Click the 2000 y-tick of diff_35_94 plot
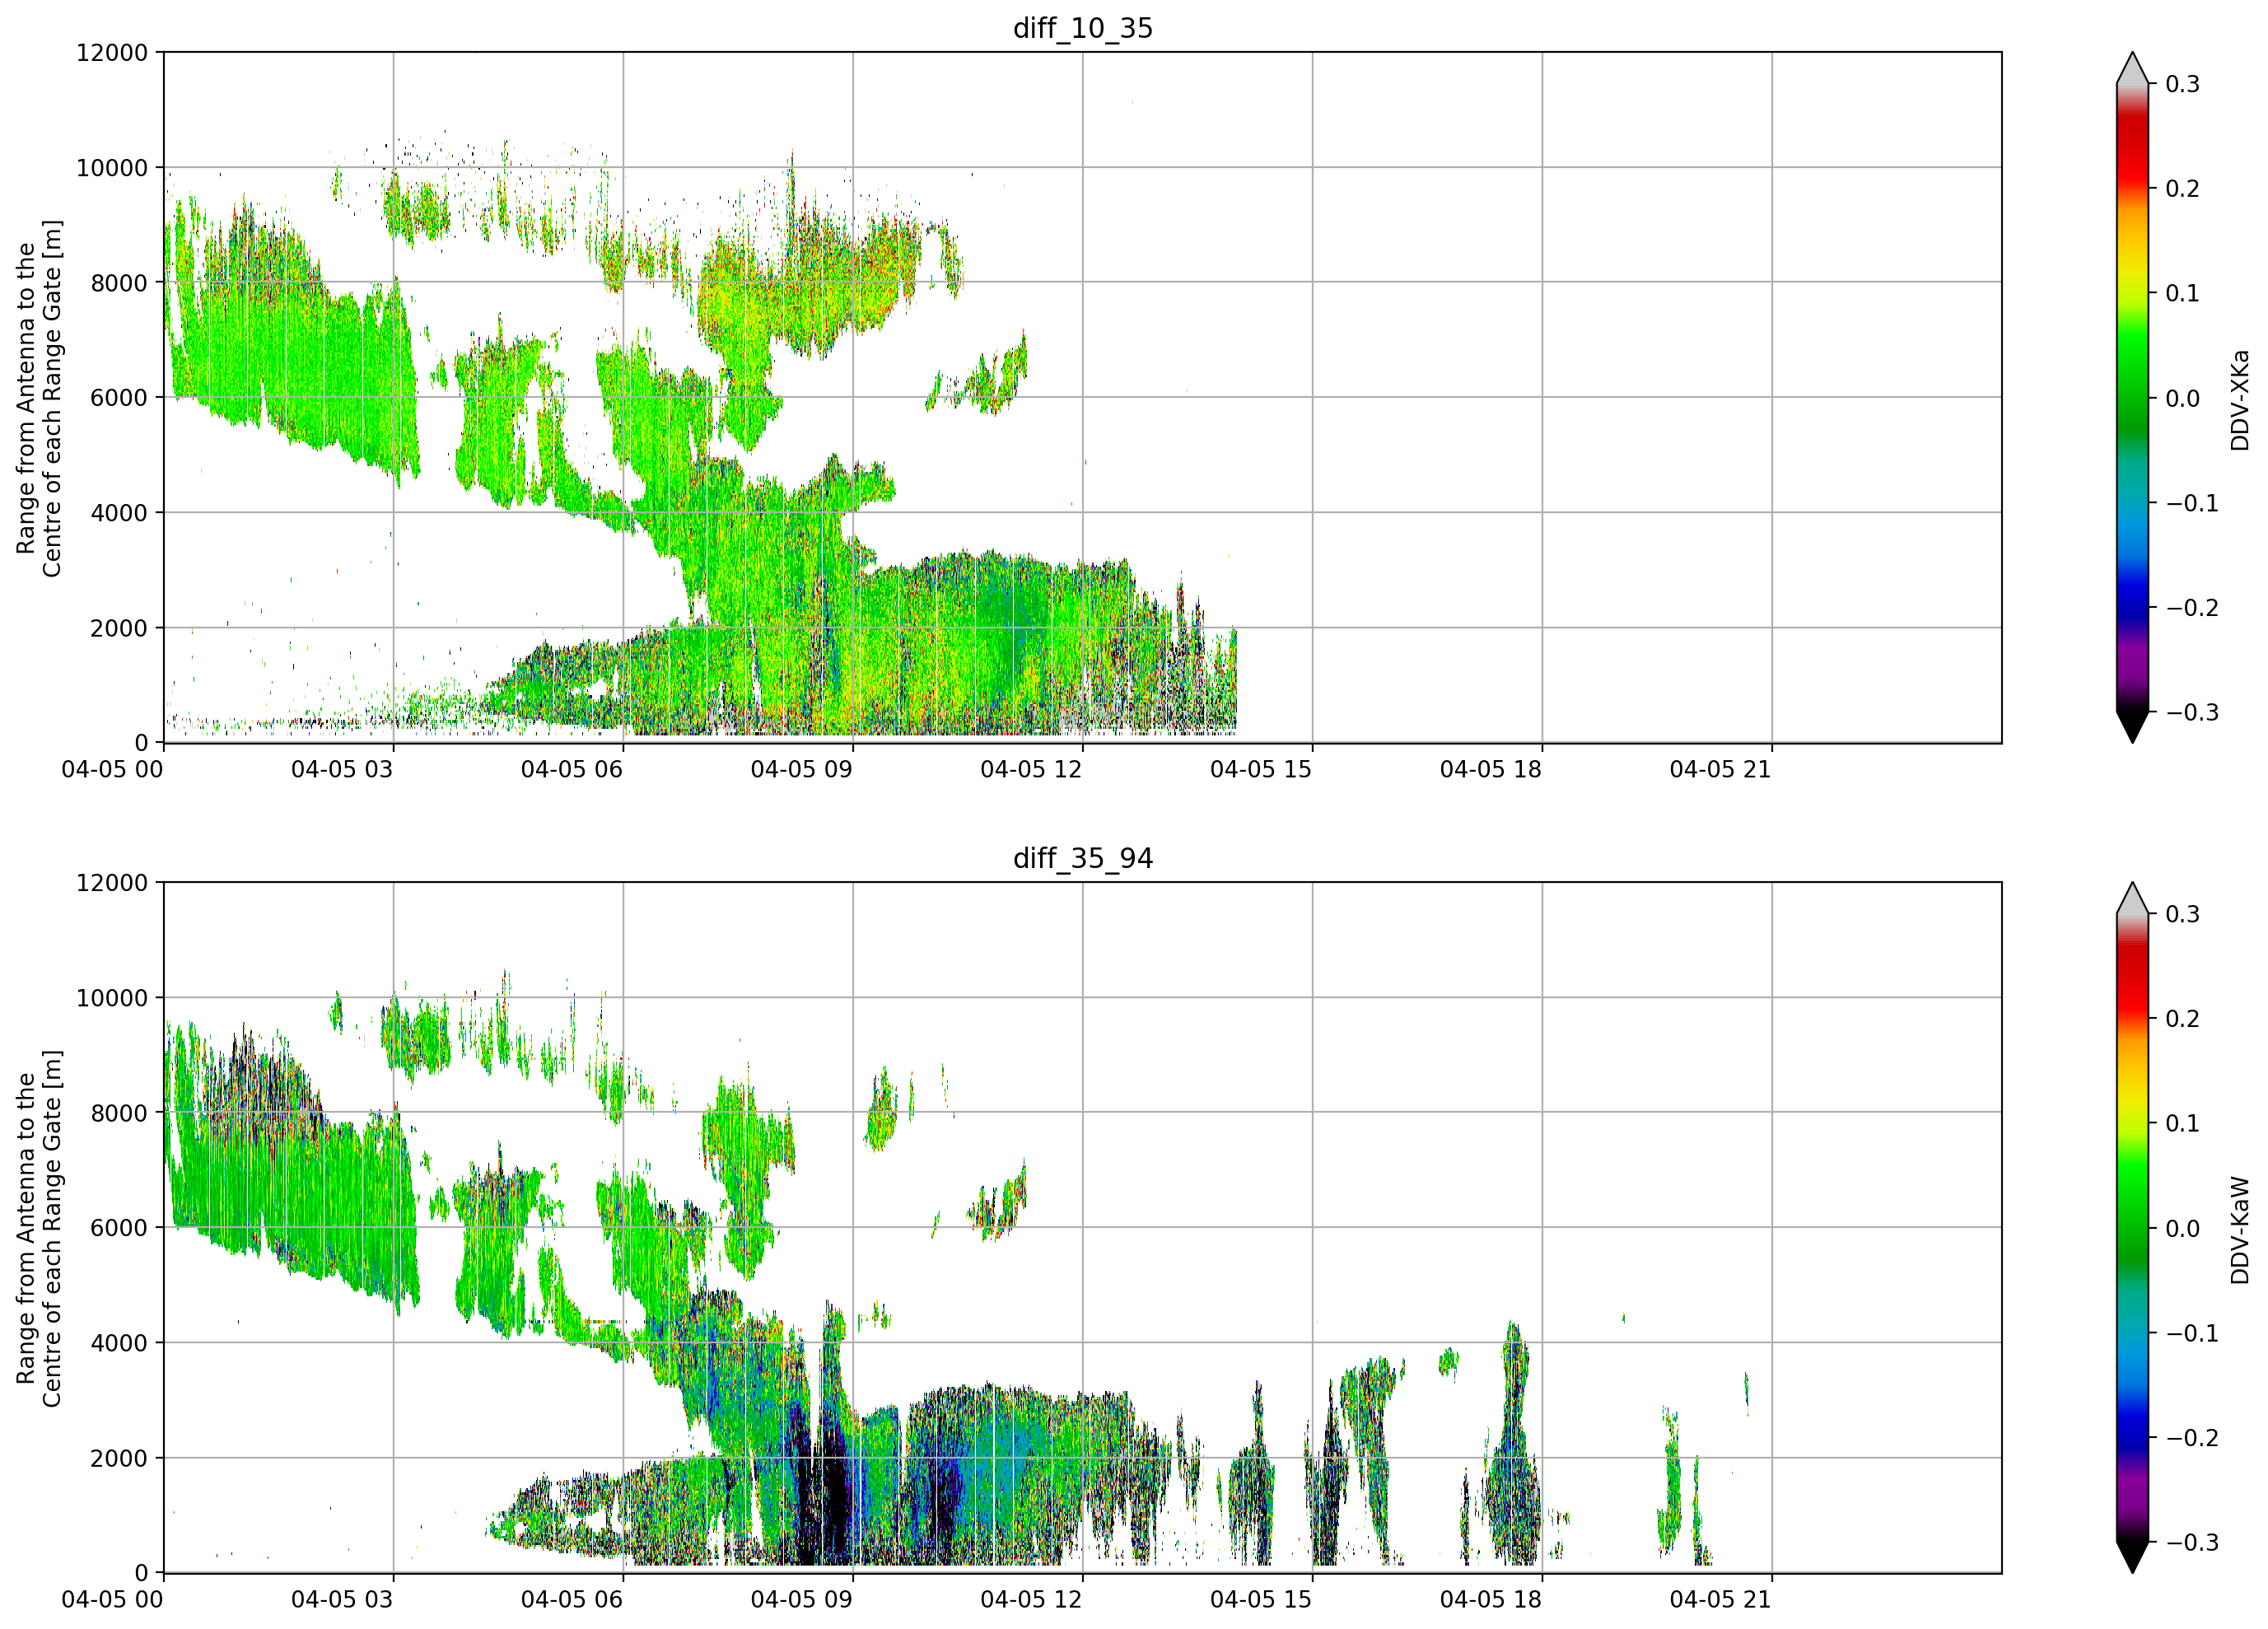 click(x=119, y=1458)
